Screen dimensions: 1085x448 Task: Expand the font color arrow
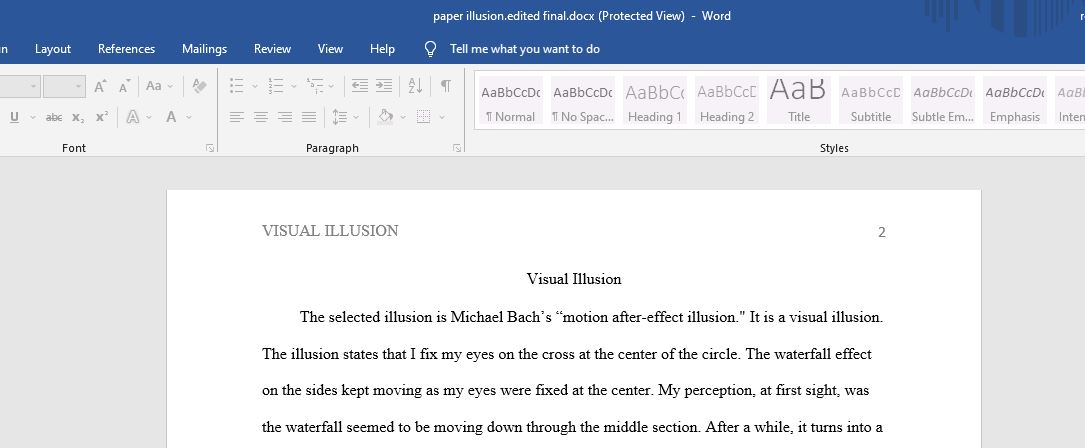189,117
